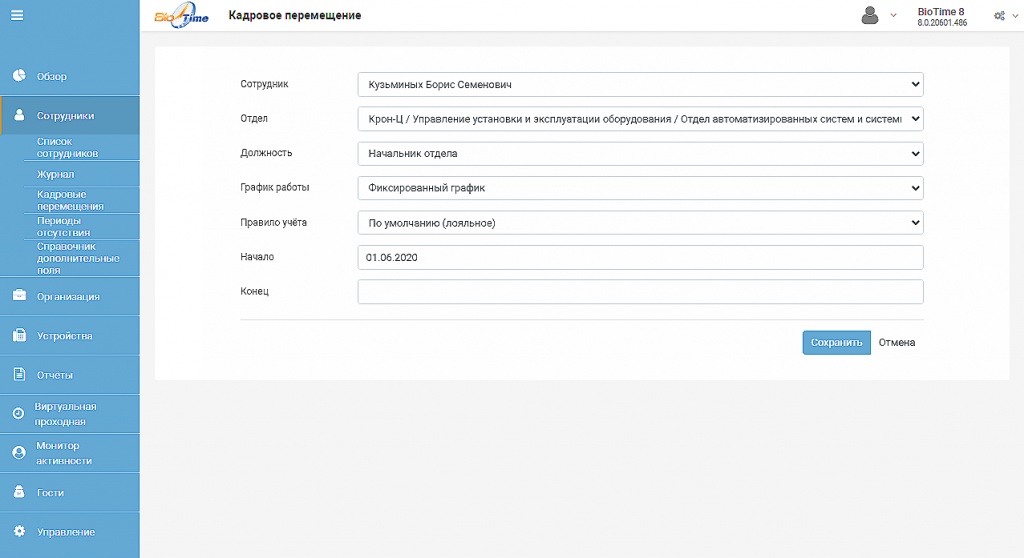Click the Отчеты document icon
This screenshot has height=558, width=1024.
pyautogui.click(x=19, y=374)
